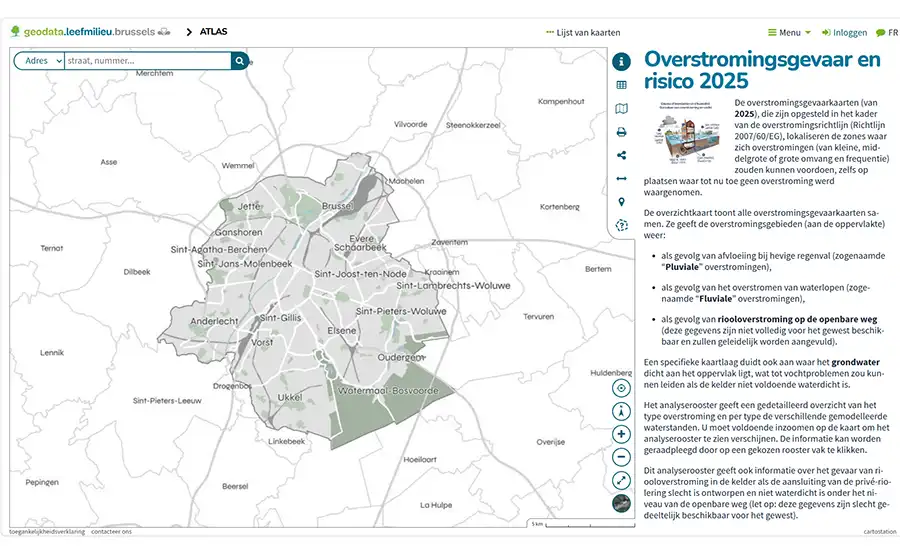The width and height of the screenshot is (900, 554).
Task: Toggle fullscreen map view
Action: click(621, 481)
